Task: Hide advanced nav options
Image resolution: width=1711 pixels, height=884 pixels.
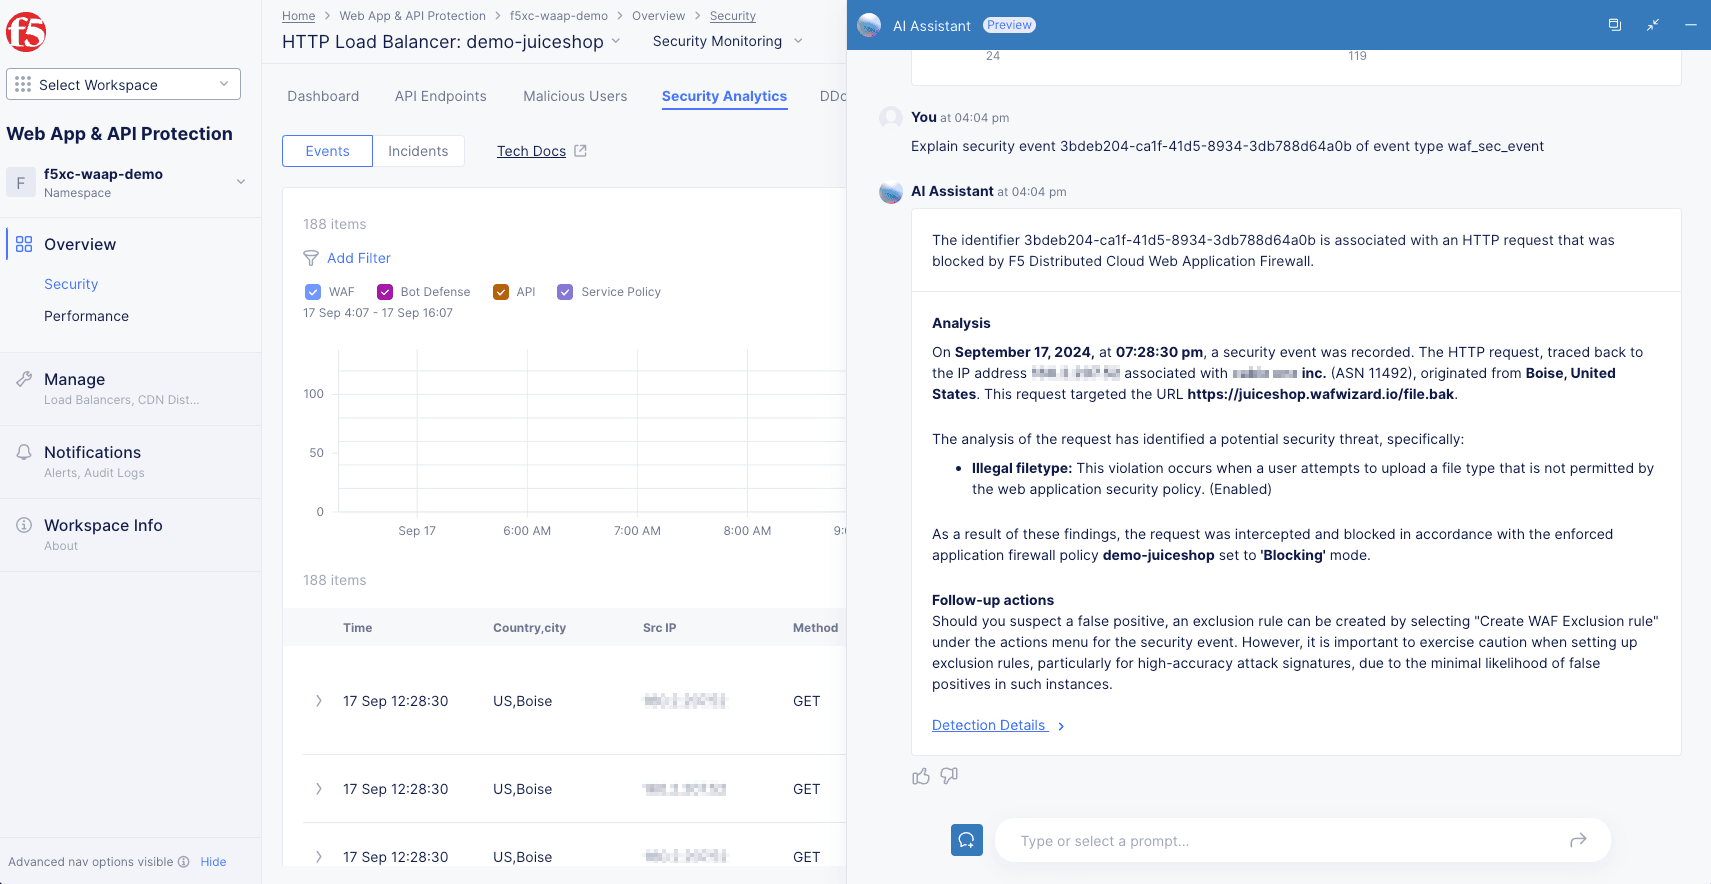Action: point(213,862)
